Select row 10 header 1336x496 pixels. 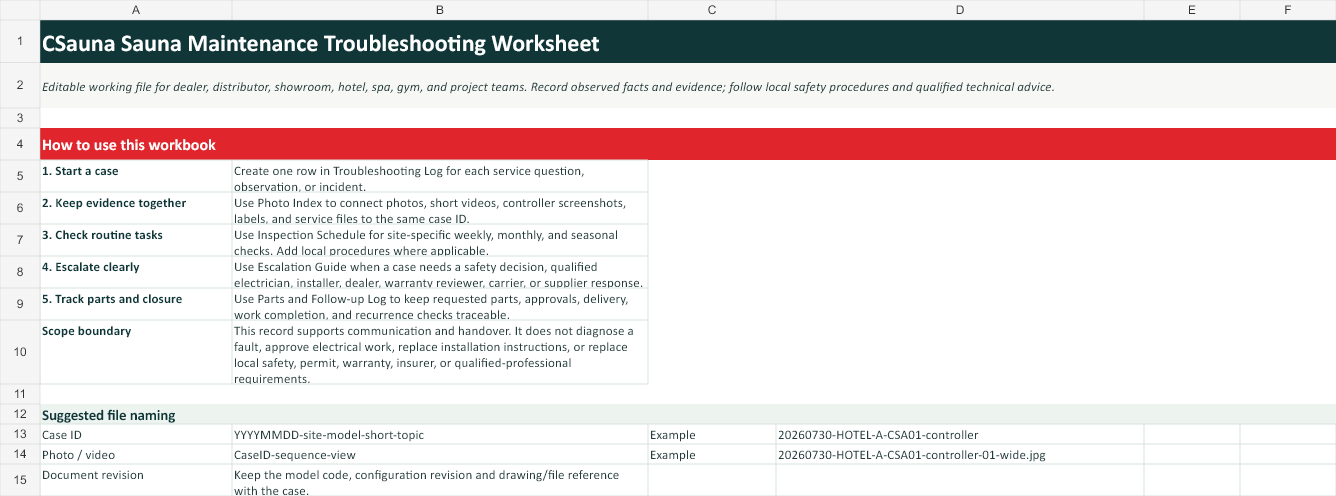click(20, 352)
